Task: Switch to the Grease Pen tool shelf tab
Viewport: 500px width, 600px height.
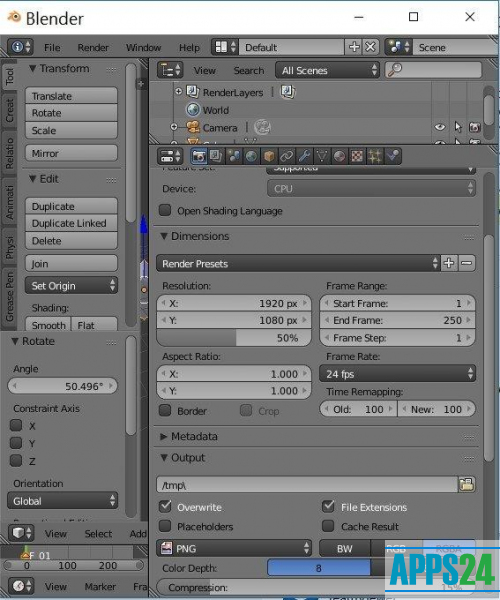Action: (9, 297)
